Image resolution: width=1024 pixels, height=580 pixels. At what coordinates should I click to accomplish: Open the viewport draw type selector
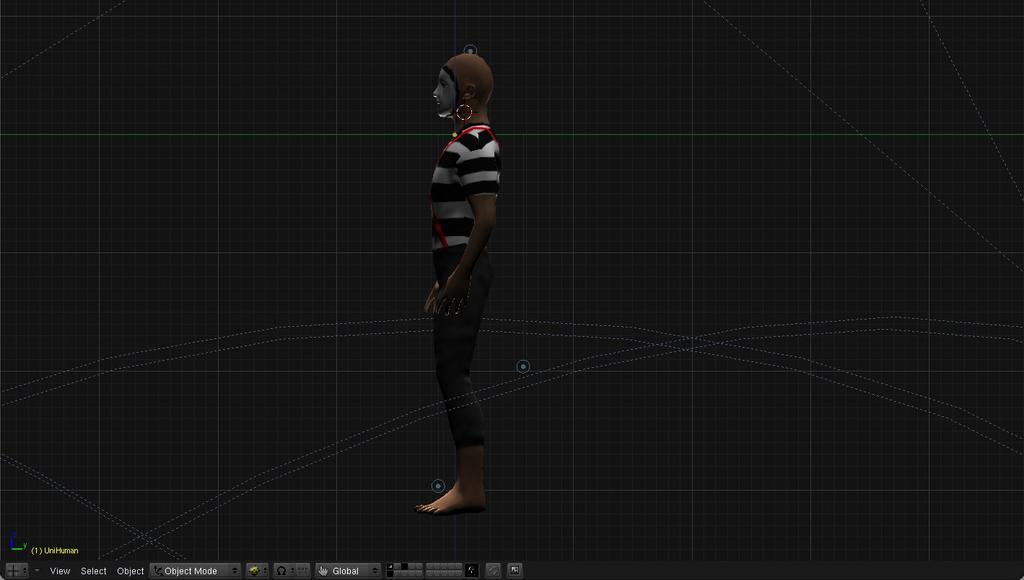click(257, 571)
